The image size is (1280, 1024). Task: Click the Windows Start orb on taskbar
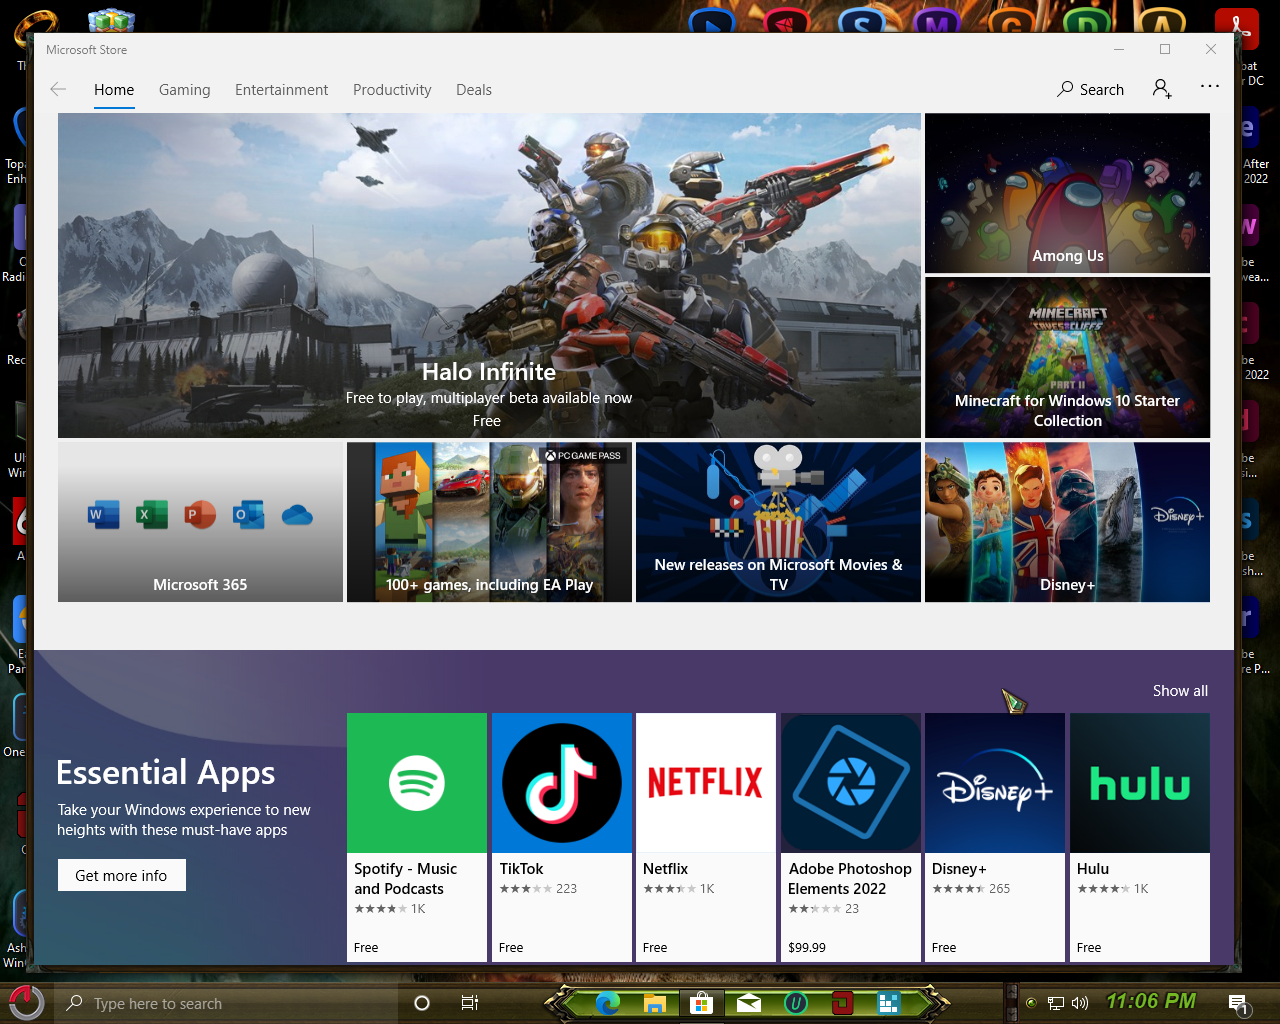25,1003
